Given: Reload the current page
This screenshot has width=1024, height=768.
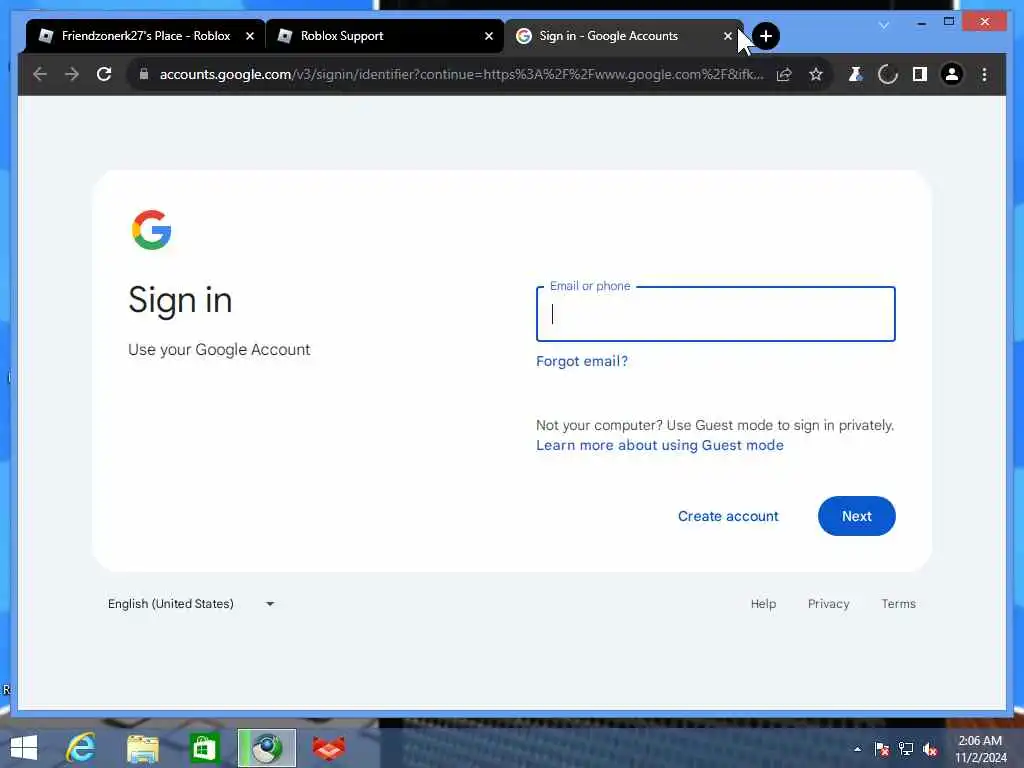Looking at the screenshot, I should tap(104, 74).
